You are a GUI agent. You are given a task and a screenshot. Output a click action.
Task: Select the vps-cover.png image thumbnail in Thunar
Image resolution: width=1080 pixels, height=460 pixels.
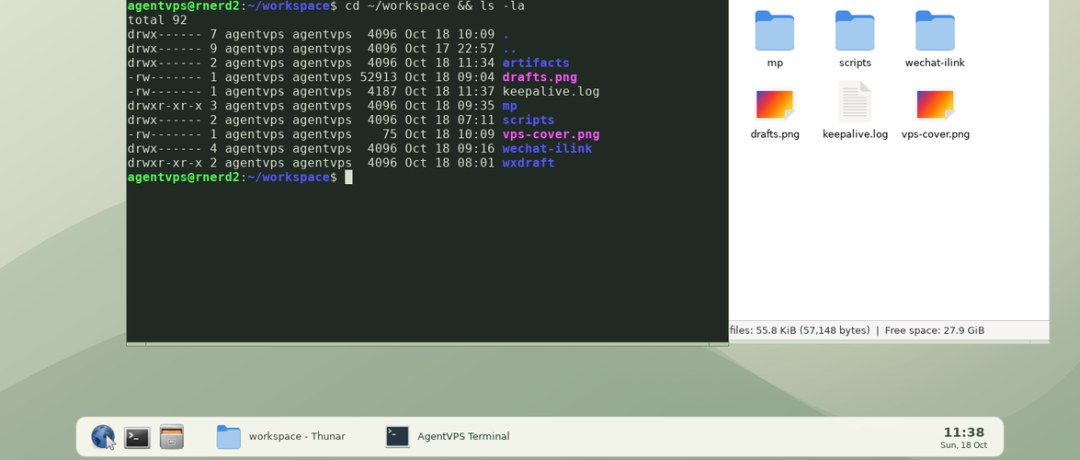[x=935, y=104]
